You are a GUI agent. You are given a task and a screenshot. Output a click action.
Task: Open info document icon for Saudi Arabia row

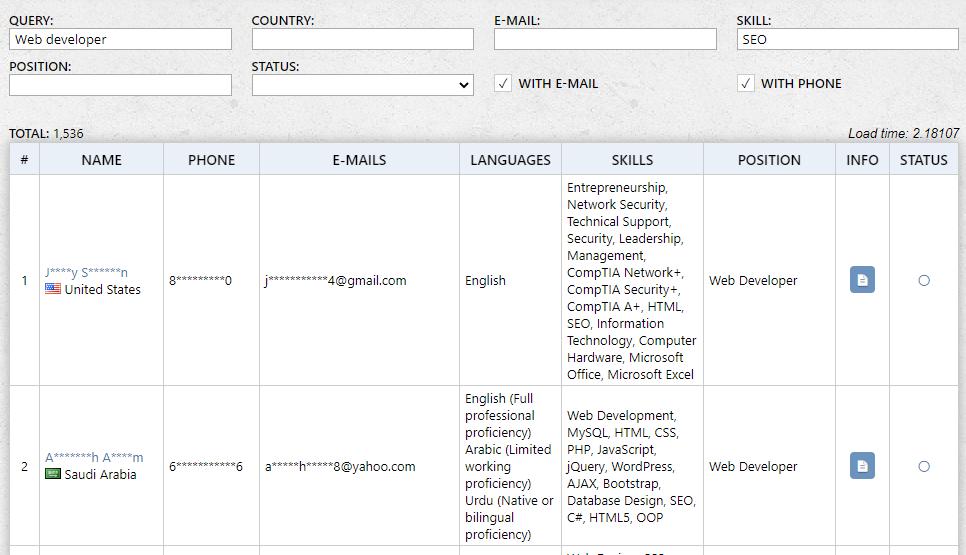(862, 466)
